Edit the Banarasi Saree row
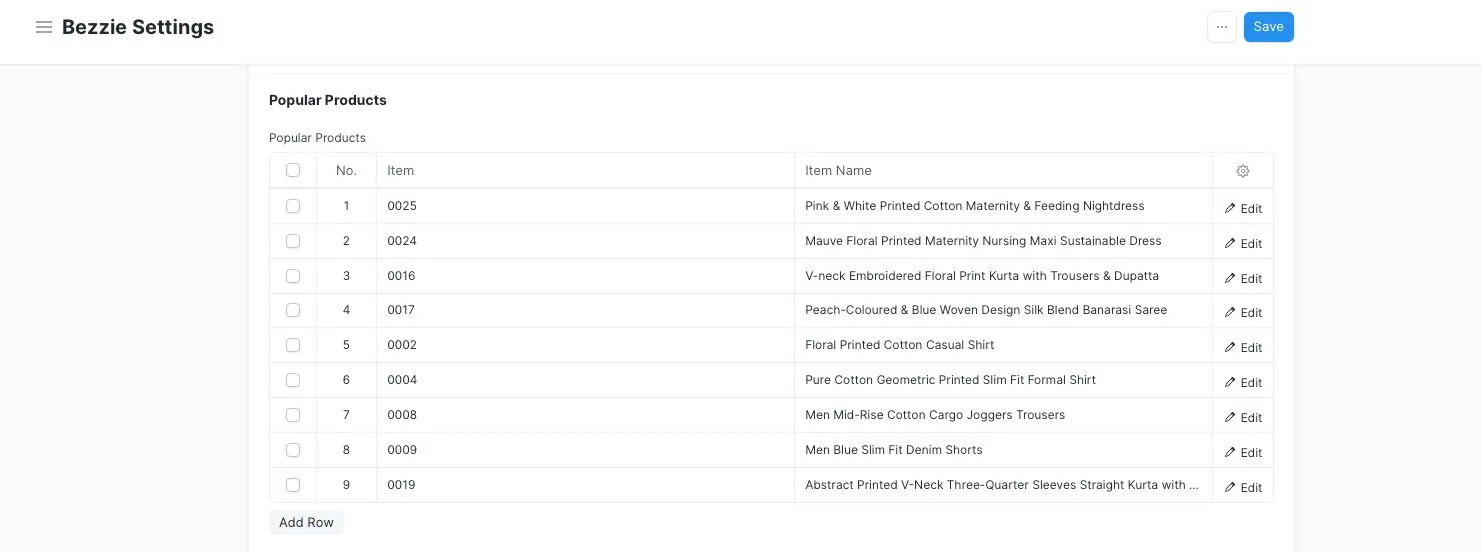 1243,313
